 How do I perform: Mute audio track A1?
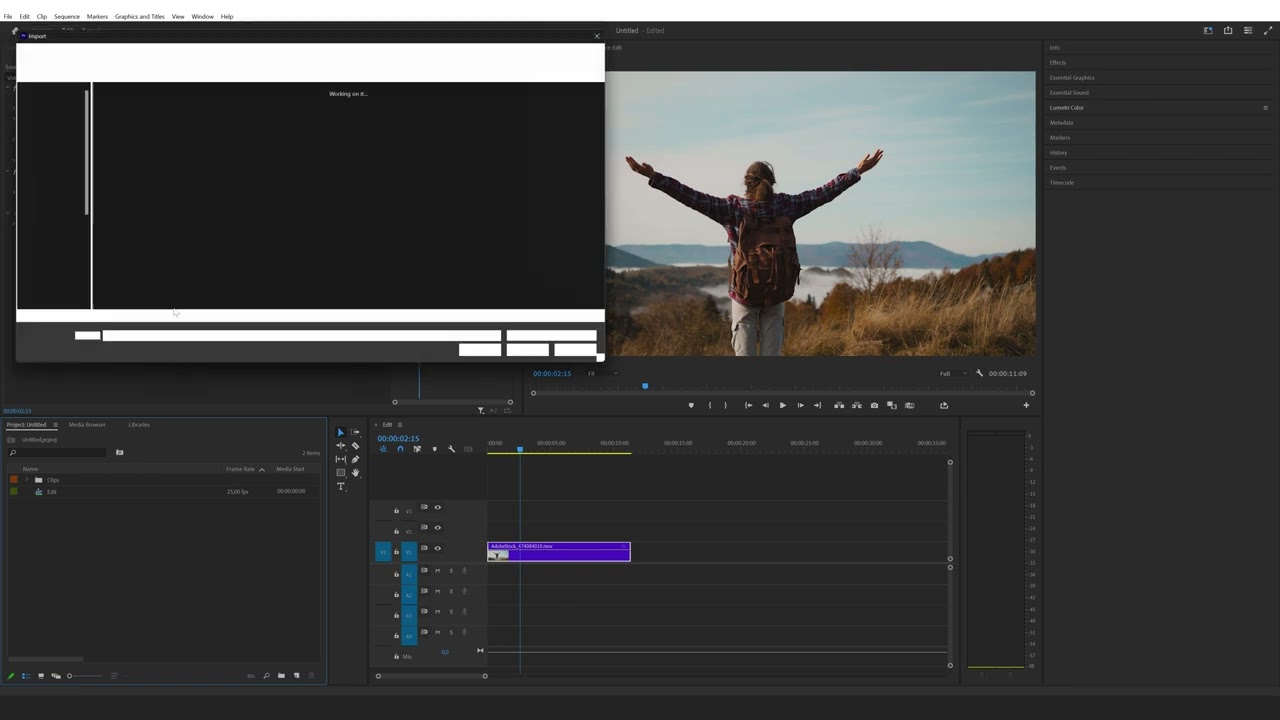(437, 570)
